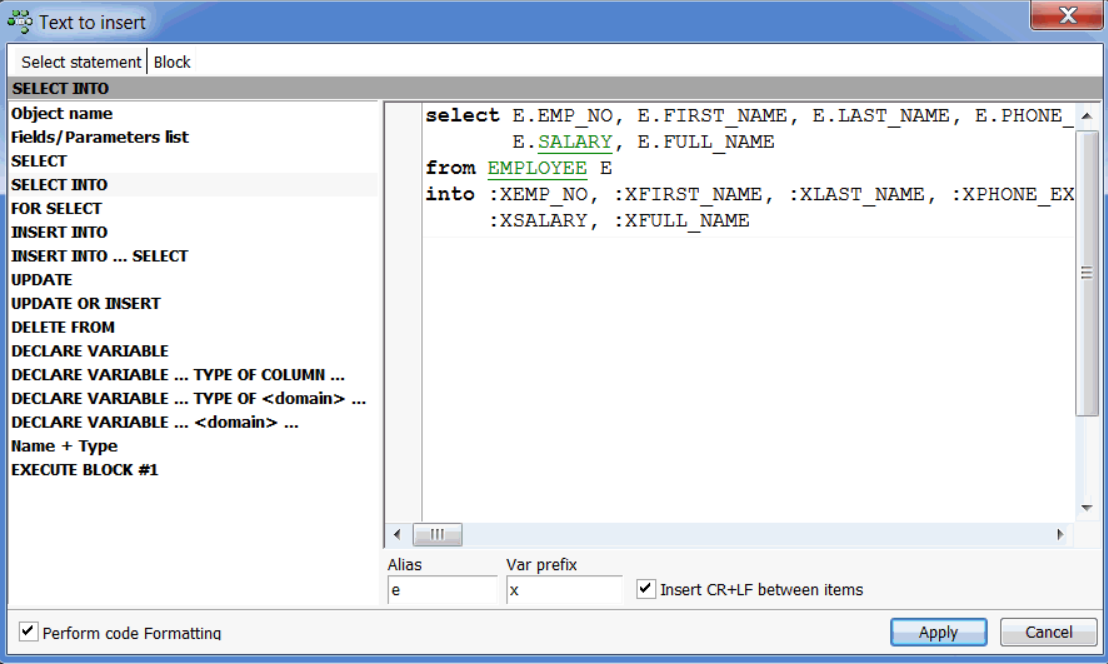Pick UPDATE OR INSERT from list
This screenshot has width=1108, height=664.
point(86,303)
